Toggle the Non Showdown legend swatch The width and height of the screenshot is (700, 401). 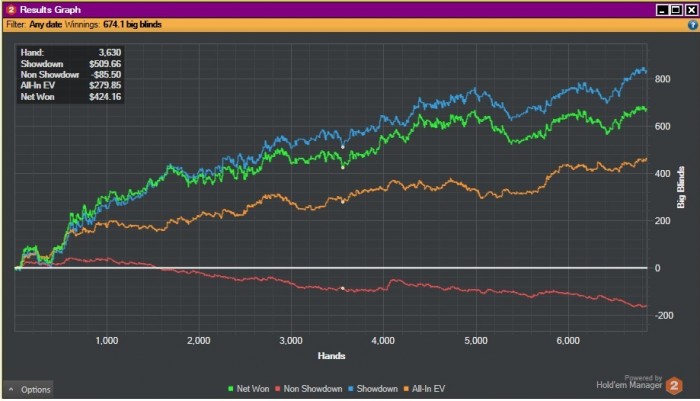[278, 389]
